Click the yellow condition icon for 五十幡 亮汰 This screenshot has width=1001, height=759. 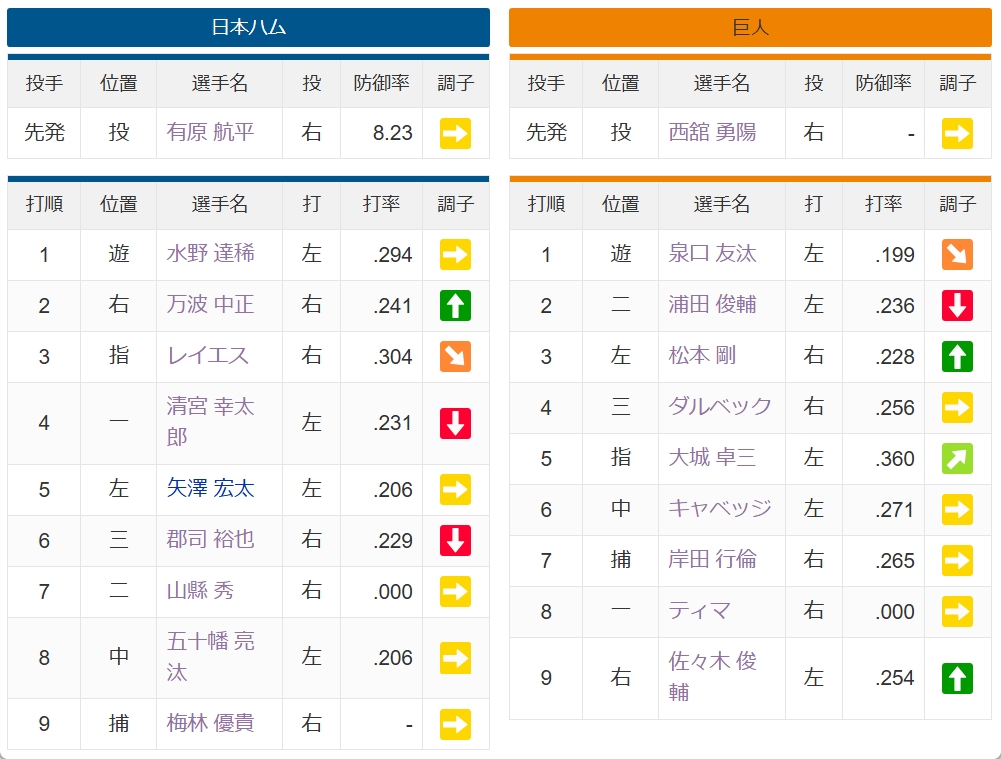click(x=455, y=658)
